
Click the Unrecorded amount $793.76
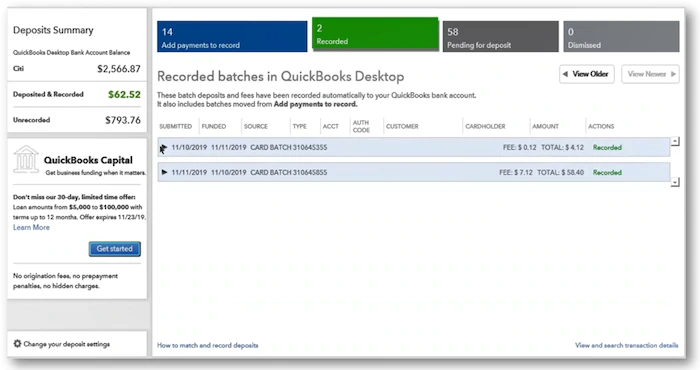coord(123,120)
